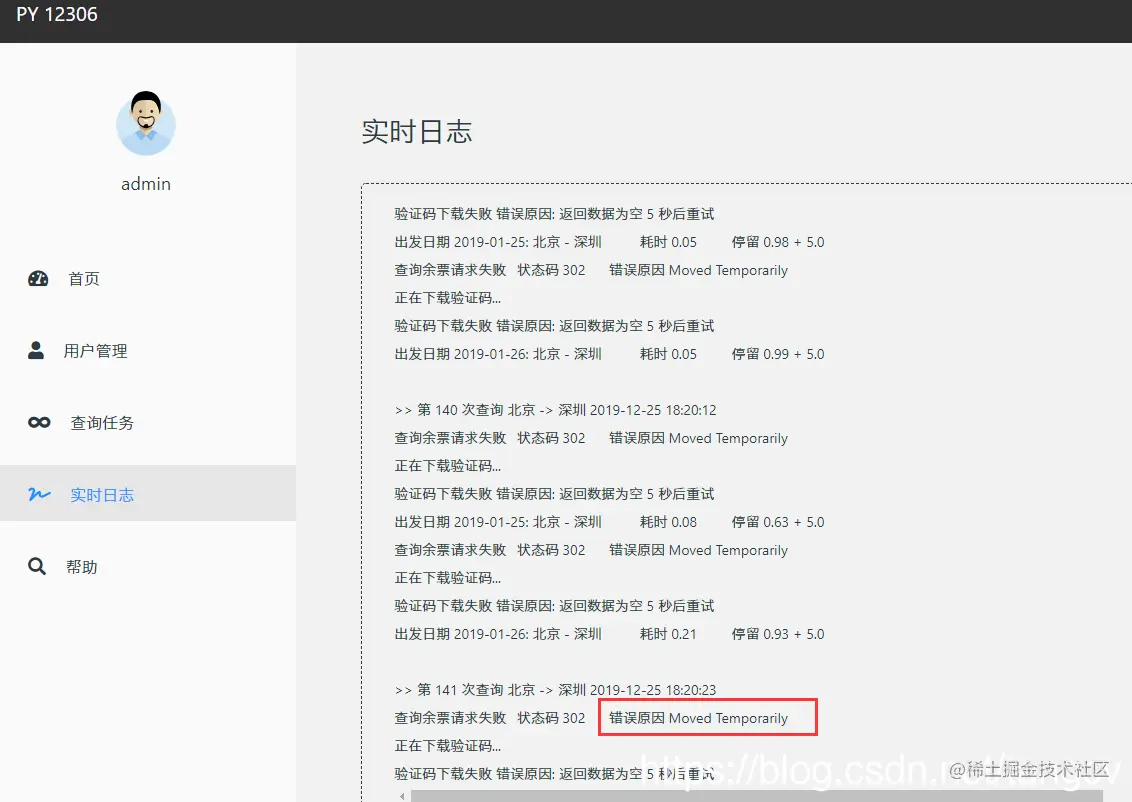Click the 实时日志 page heading
The width and height of the screenshot is (1132, 802).
click(417, 131)
